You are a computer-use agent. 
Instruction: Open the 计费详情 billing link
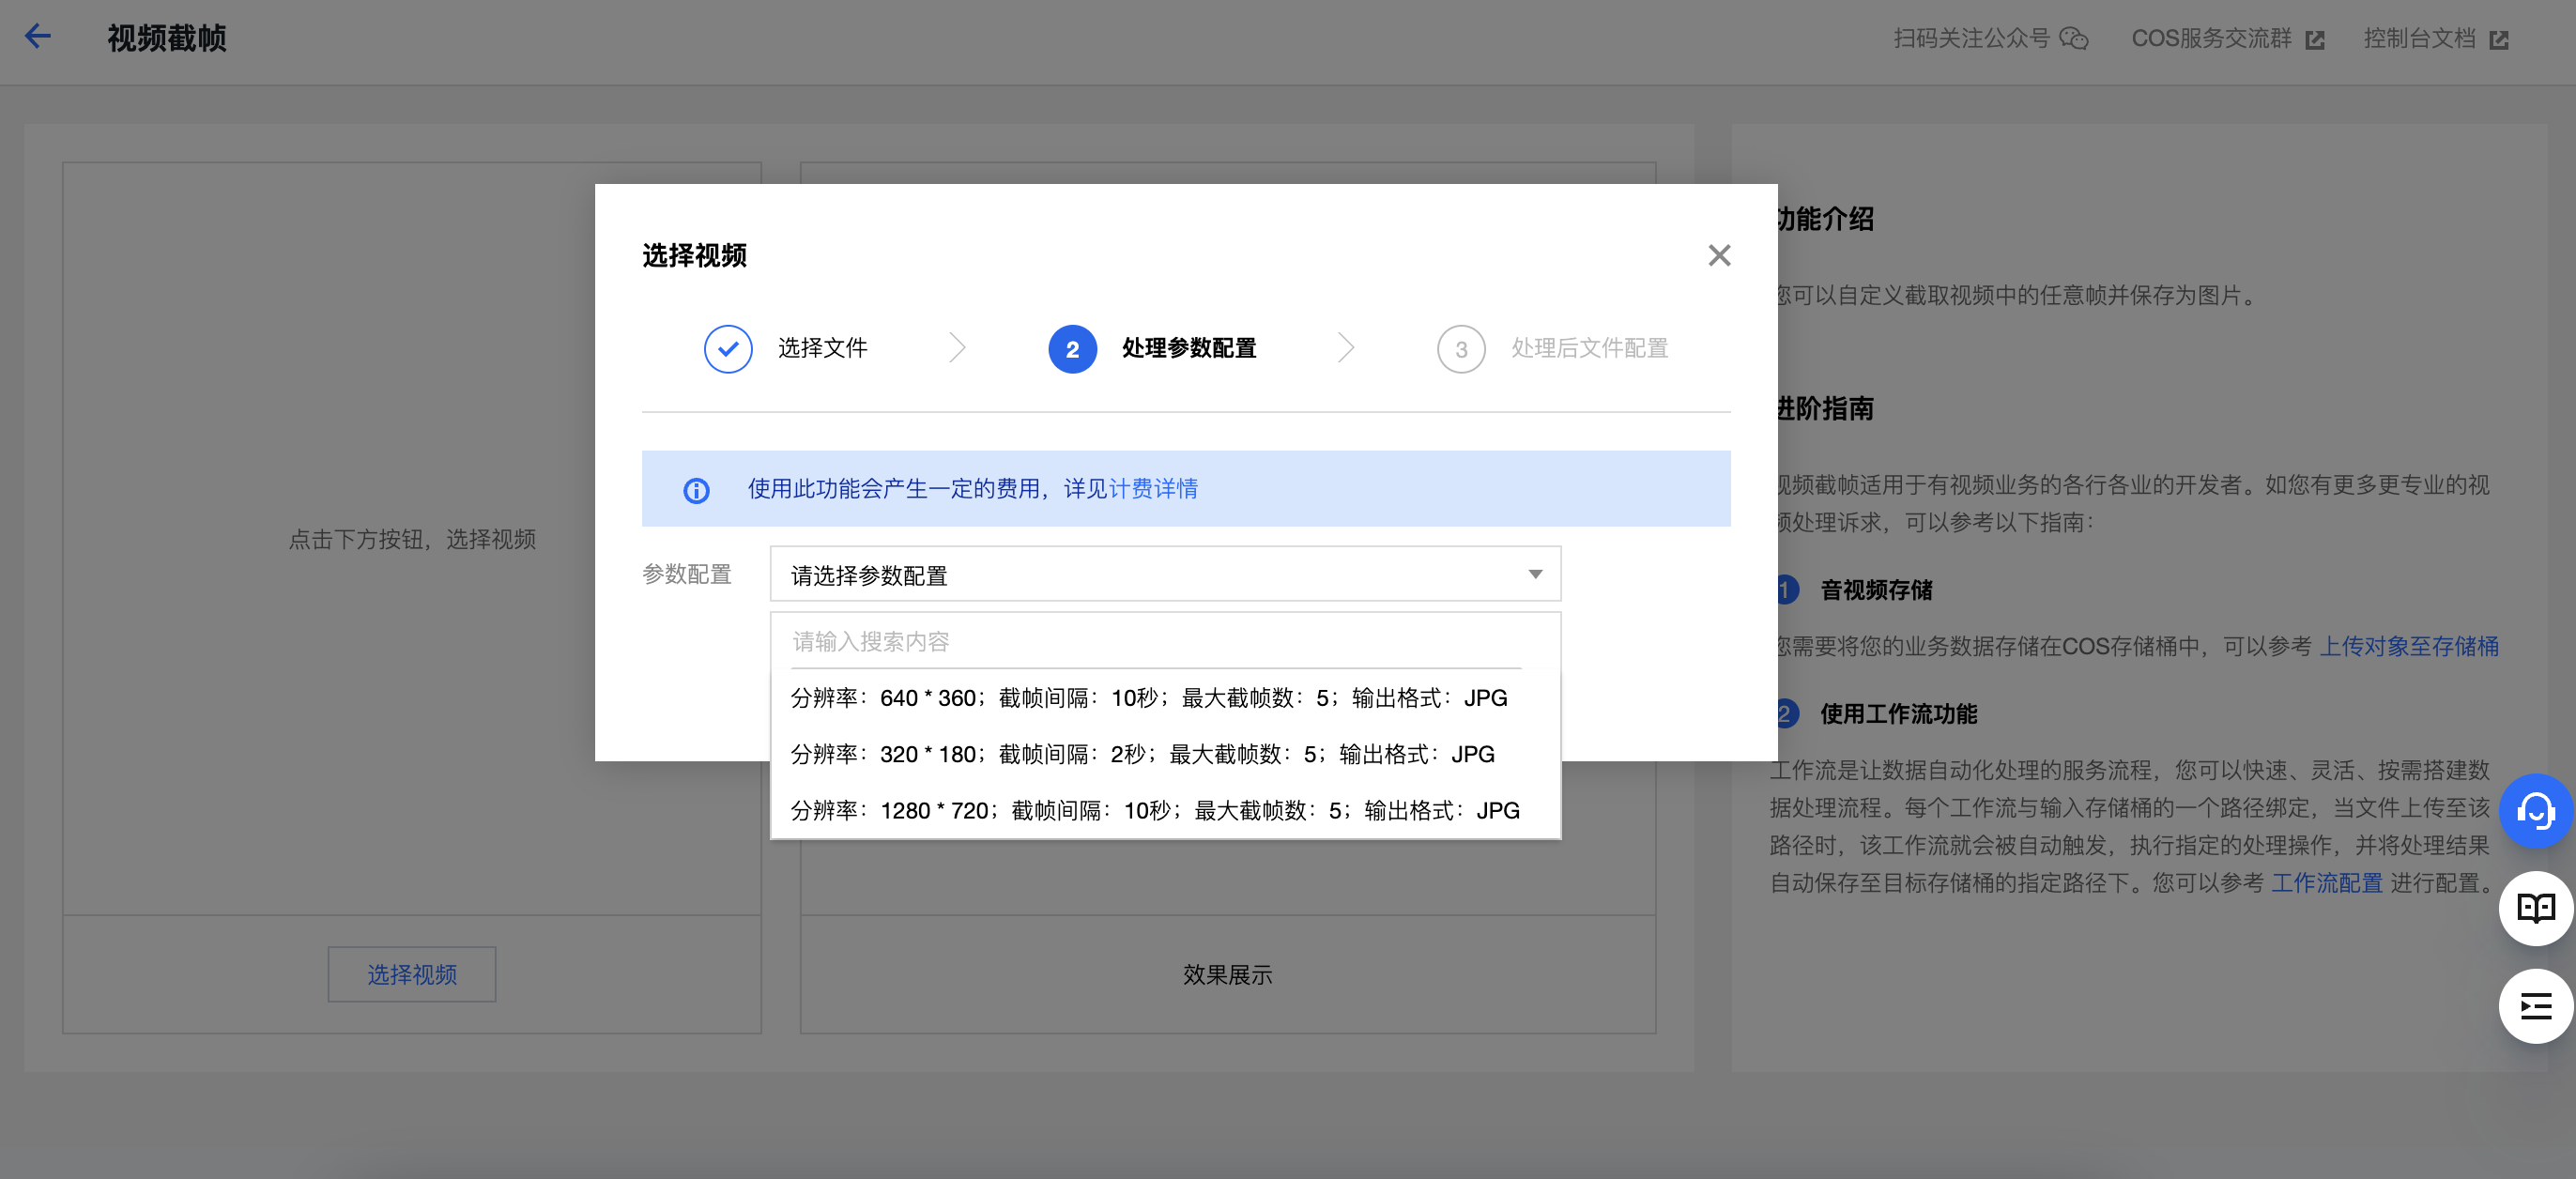[1153, 489]
